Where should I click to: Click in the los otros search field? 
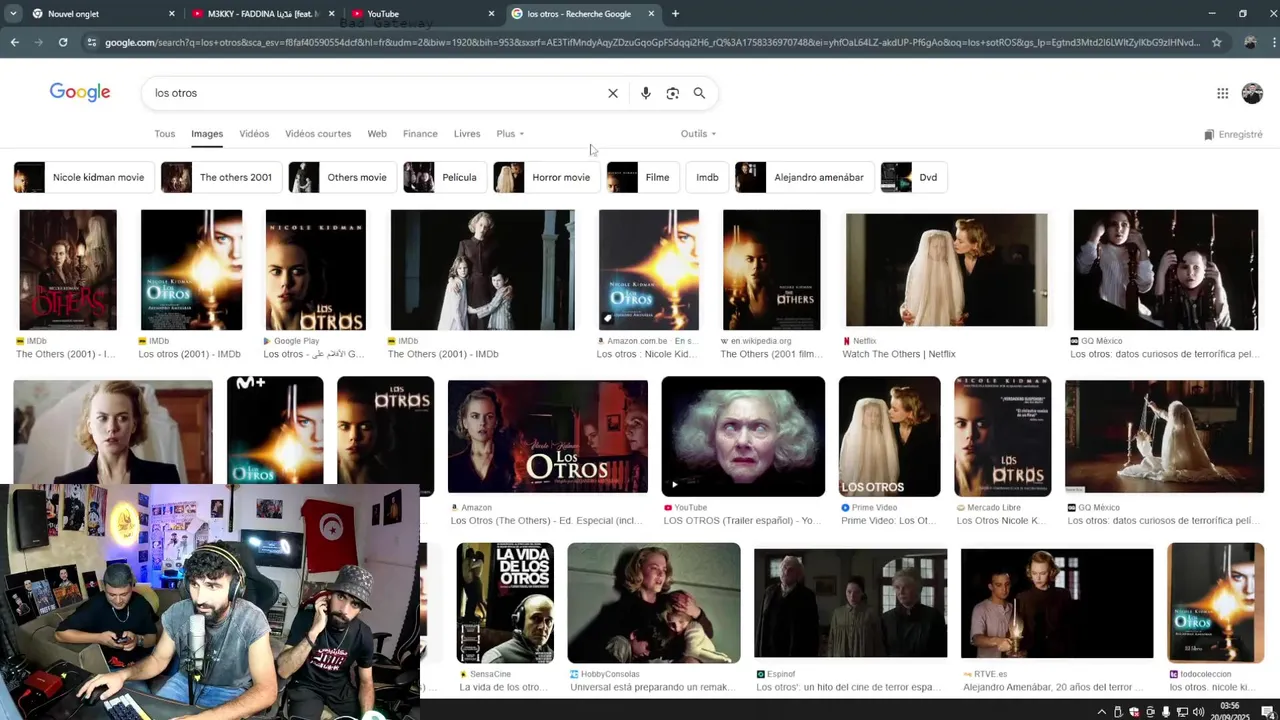375,93
